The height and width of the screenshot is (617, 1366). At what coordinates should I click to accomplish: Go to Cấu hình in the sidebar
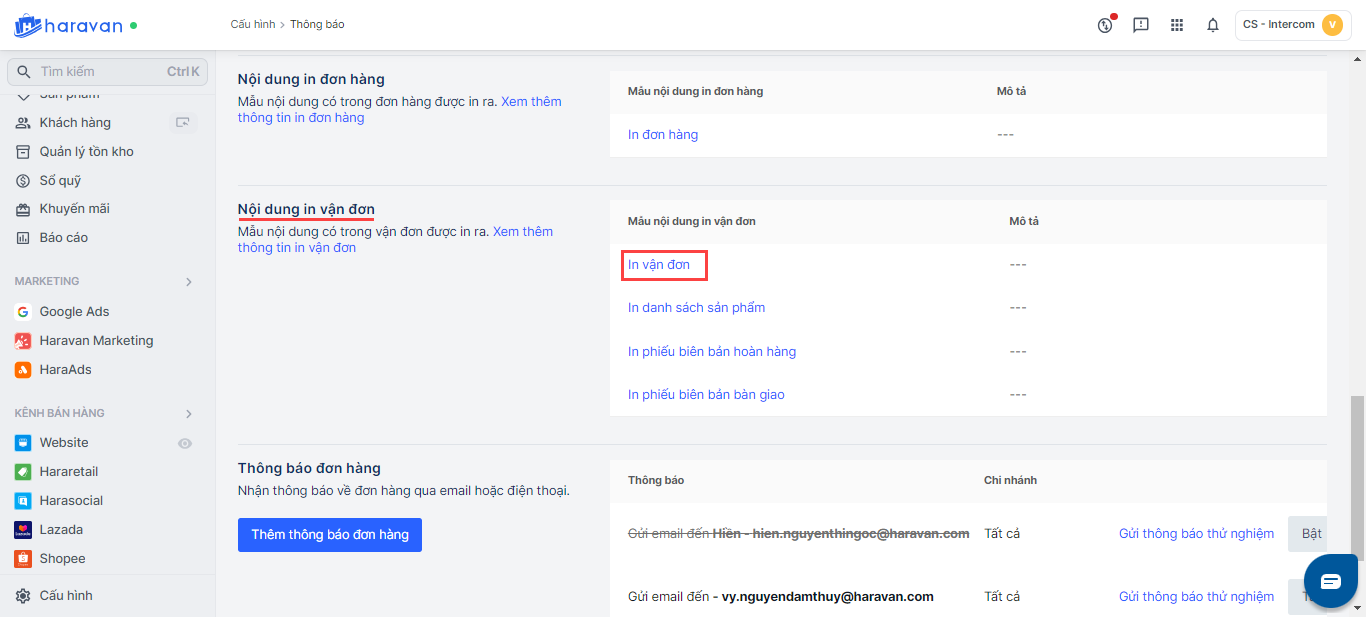pyautogui.click(x=66, y=596)
